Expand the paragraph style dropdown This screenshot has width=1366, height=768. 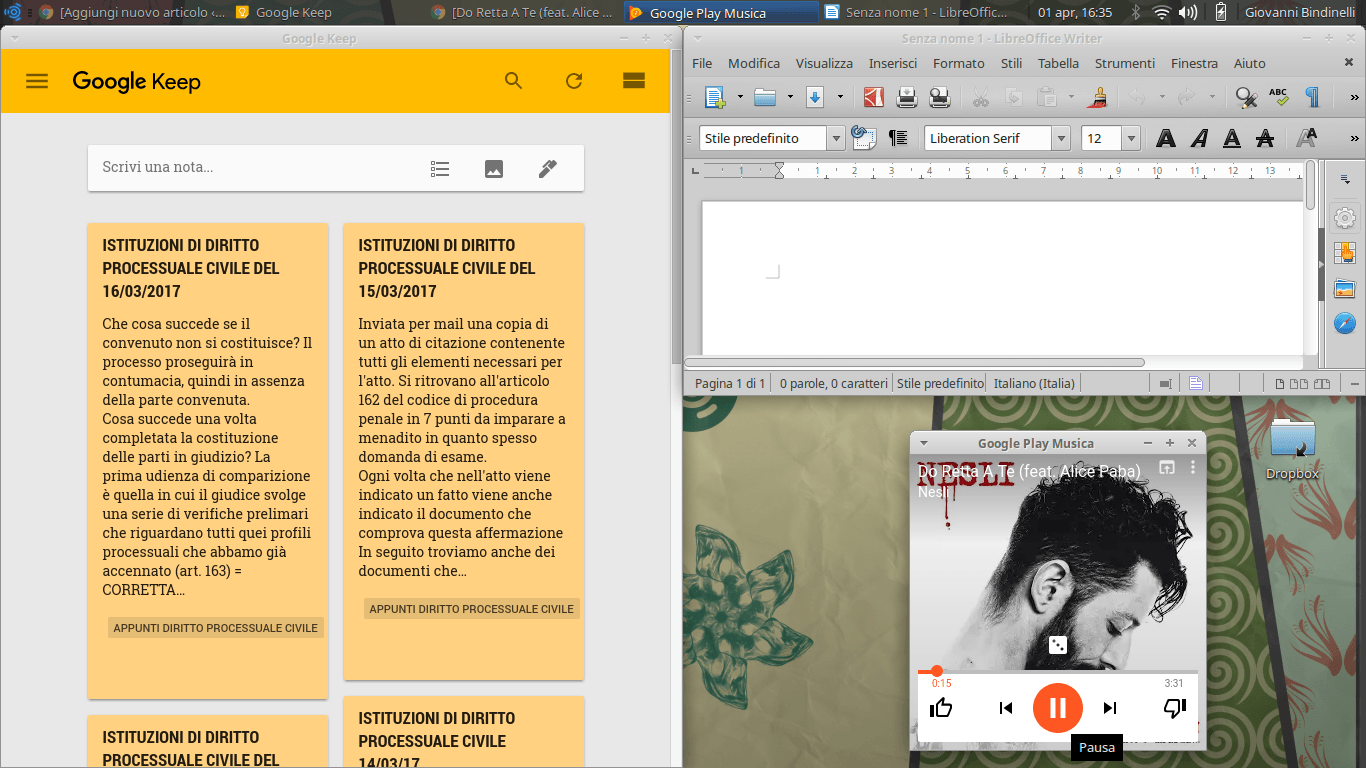(835, 139)
